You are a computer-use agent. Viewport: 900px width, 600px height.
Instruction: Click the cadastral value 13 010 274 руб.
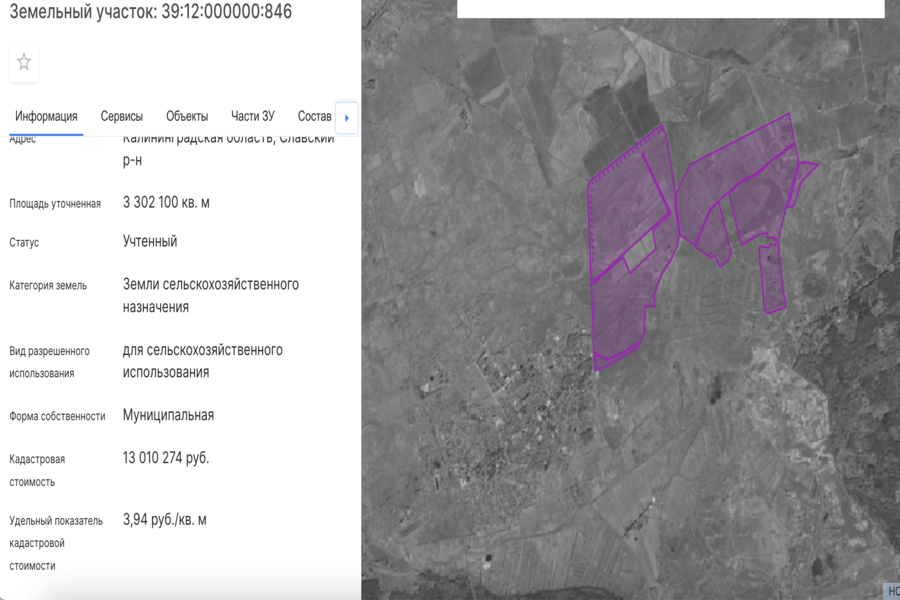(166, 458)
